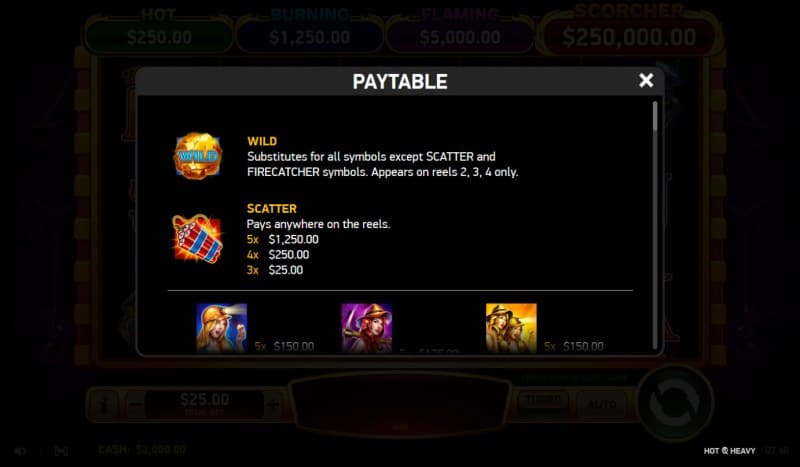Click the spin button
This screenshot has height=467, width=800.
(x=674, y=403)
